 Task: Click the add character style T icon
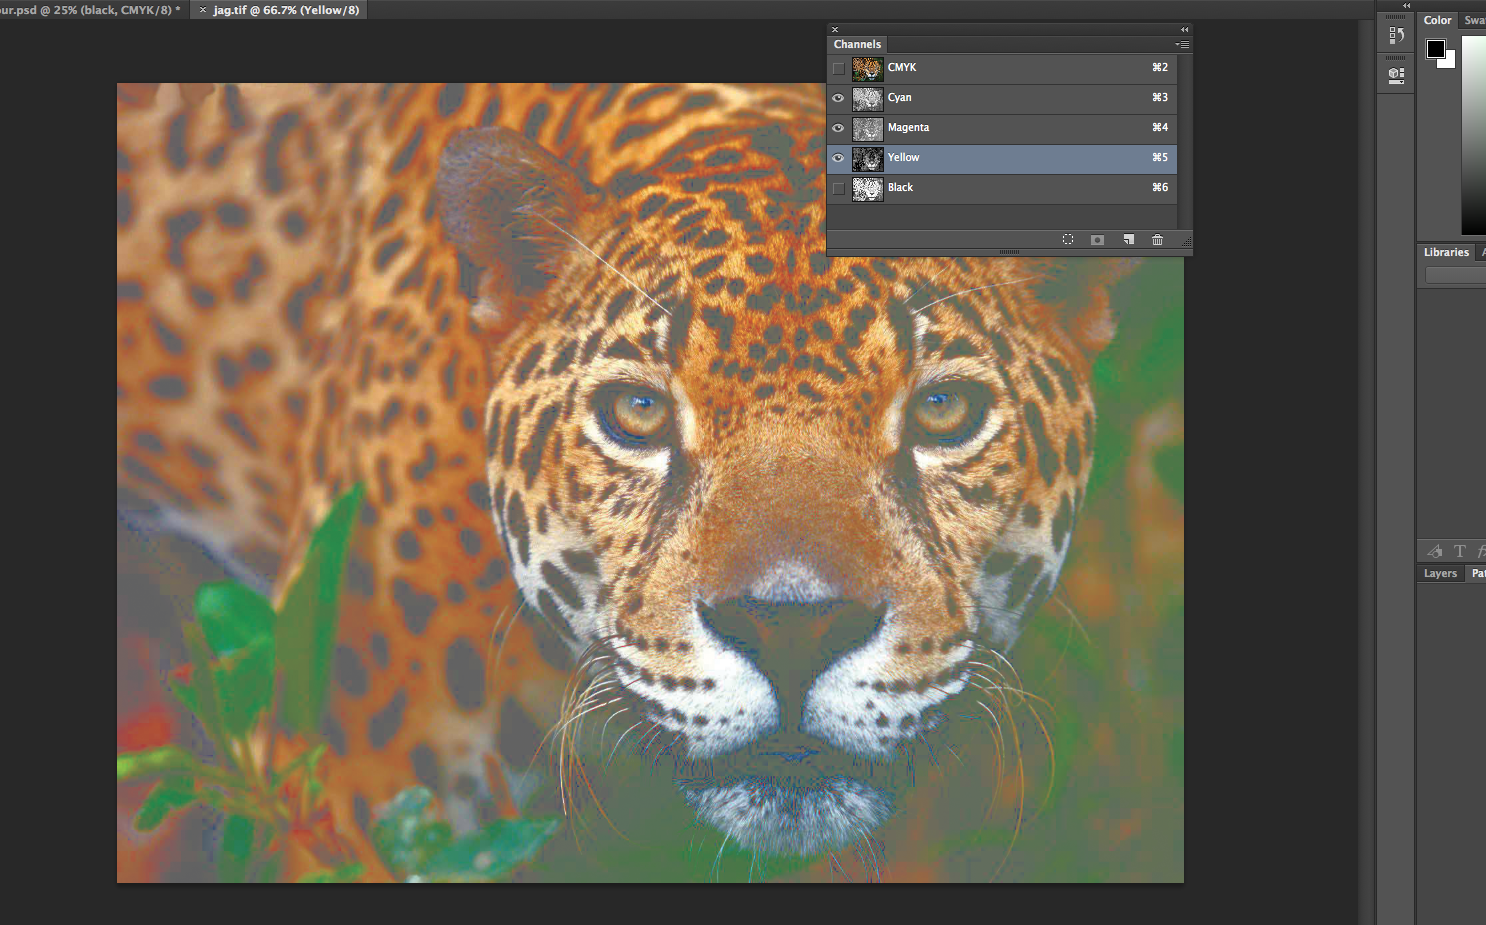[1460, 551]
